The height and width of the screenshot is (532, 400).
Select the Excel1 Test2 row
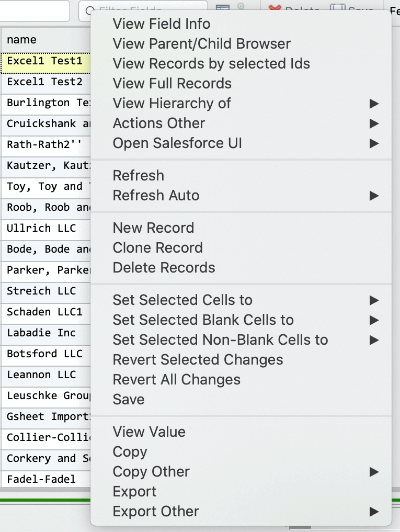[46, 84]
